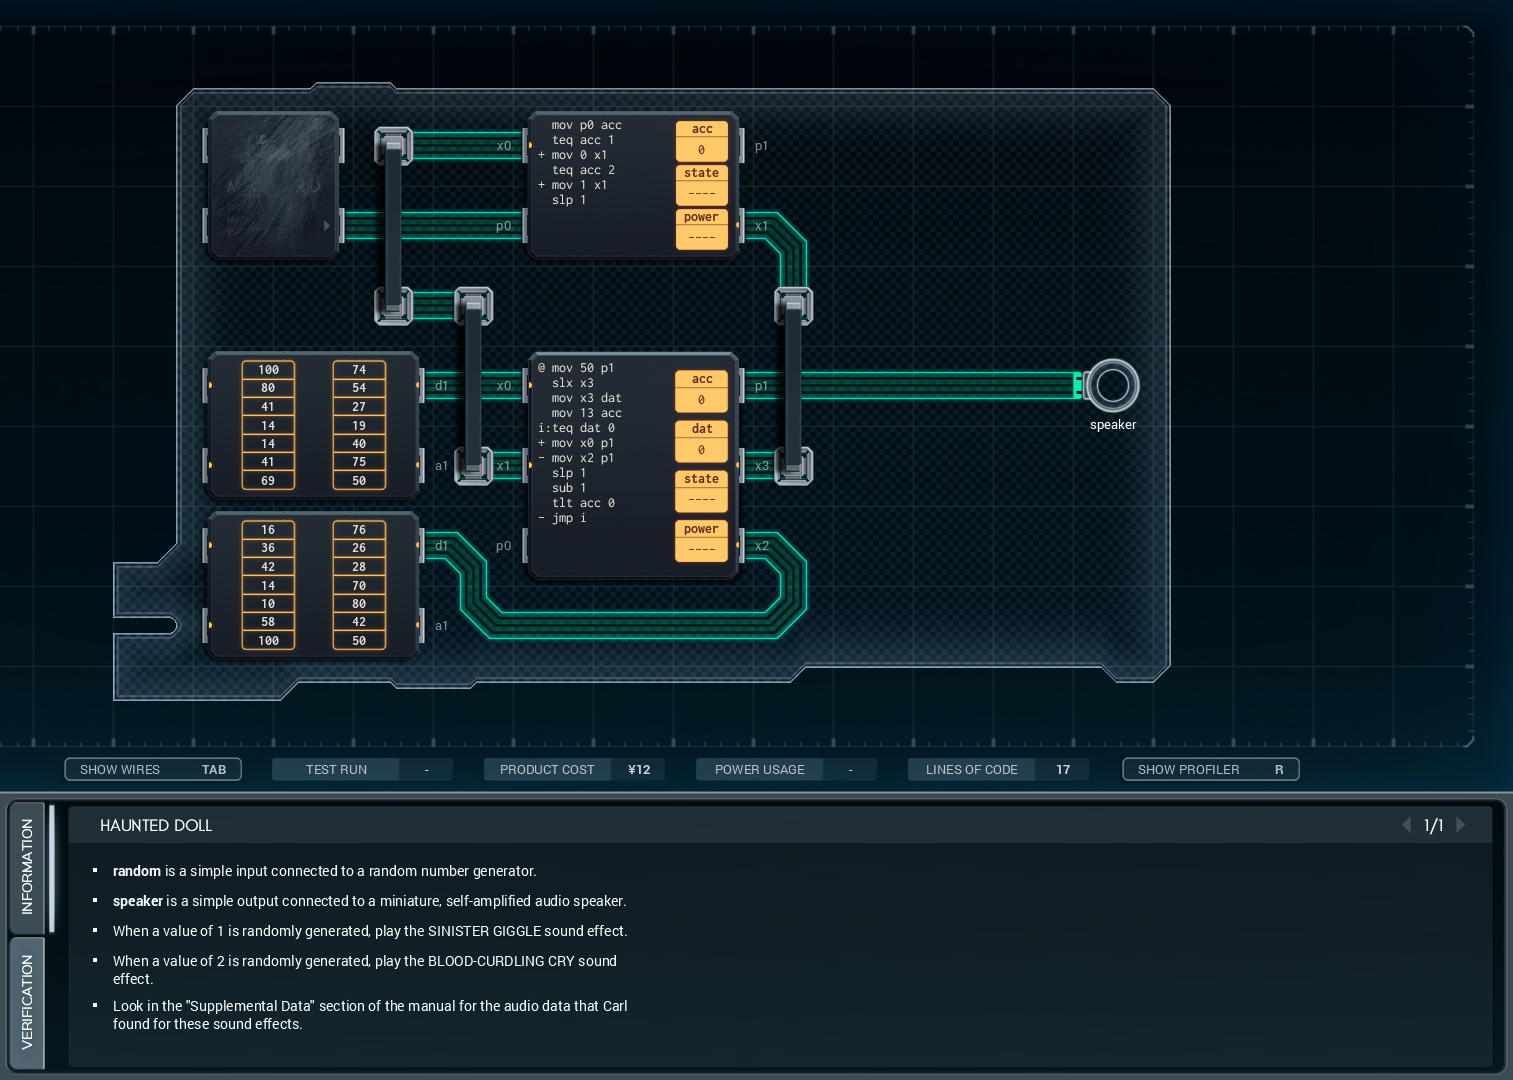Click the acc register of the top microcontroller

[701, 141]
